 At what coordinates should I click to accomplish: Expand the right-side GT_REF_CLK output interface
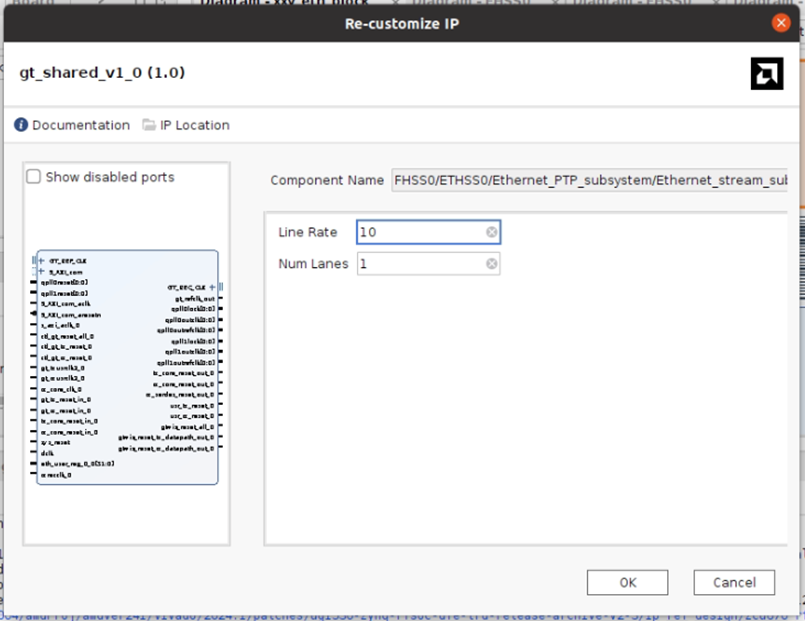pos(211,287)
